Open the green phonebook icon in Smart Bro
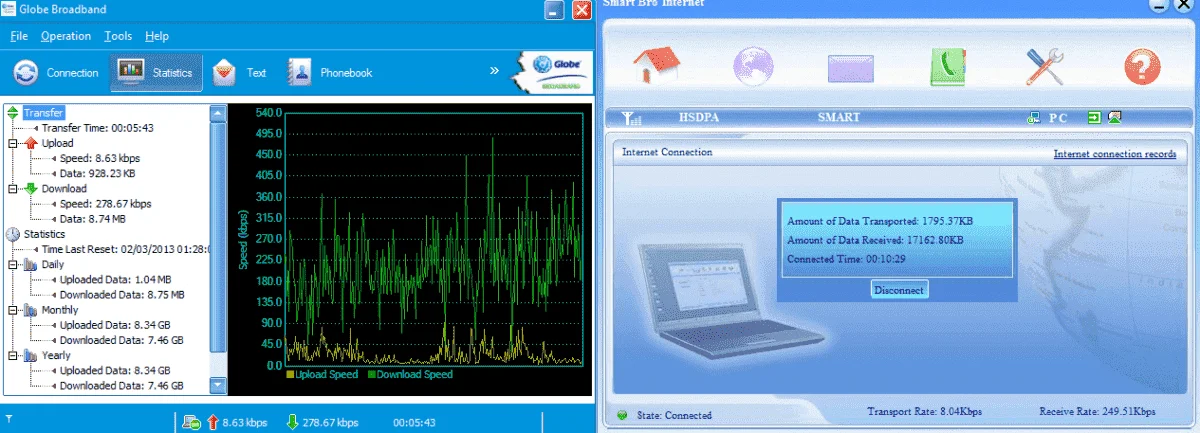This screenshot has width=1200, height=433. [948, 68]
